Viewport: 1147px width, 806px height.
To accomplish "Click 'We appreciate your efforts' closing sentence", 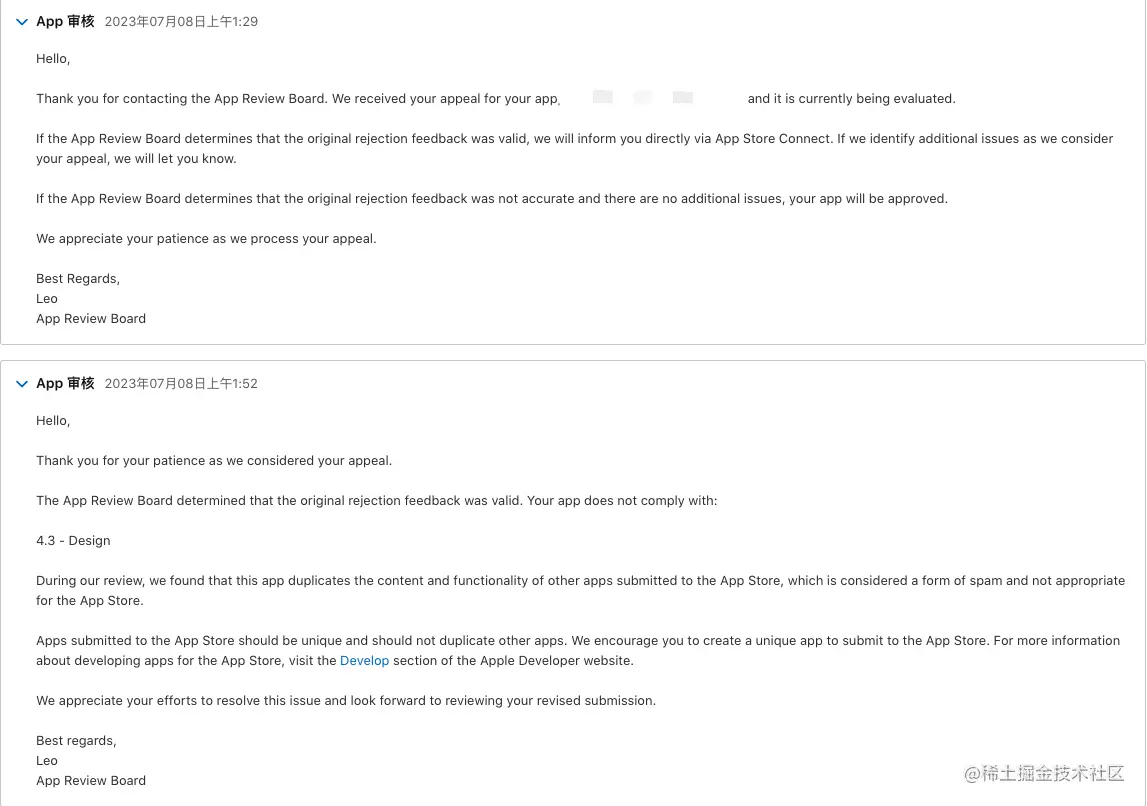I will pos(346,701).
